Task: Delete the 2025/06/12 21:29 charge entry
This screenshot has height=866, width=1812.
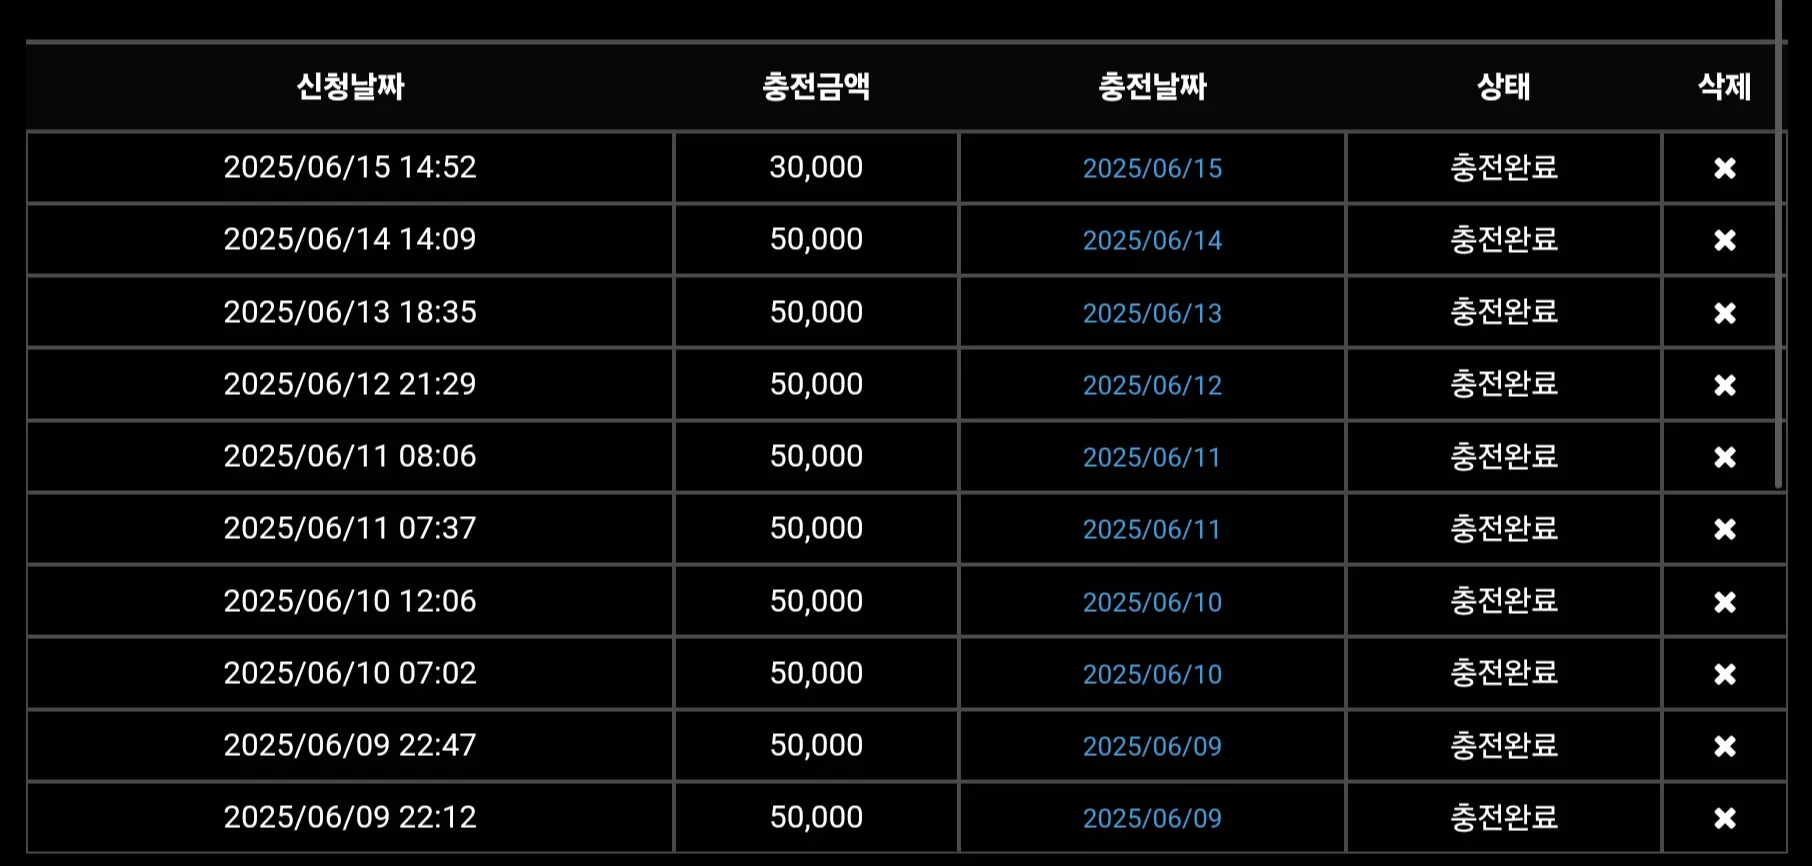Action: coord(1724,385)
